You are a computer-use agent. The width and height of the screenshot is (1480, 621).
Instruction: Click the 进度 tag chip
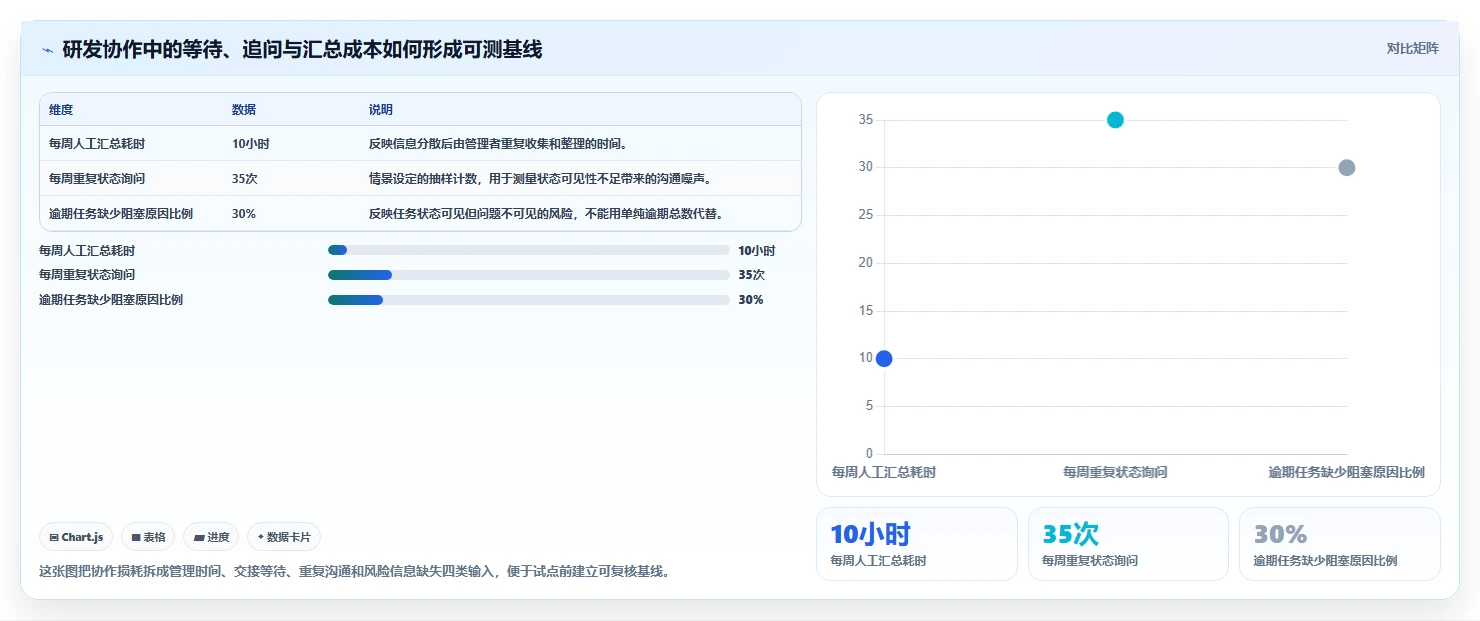point(211,537)
